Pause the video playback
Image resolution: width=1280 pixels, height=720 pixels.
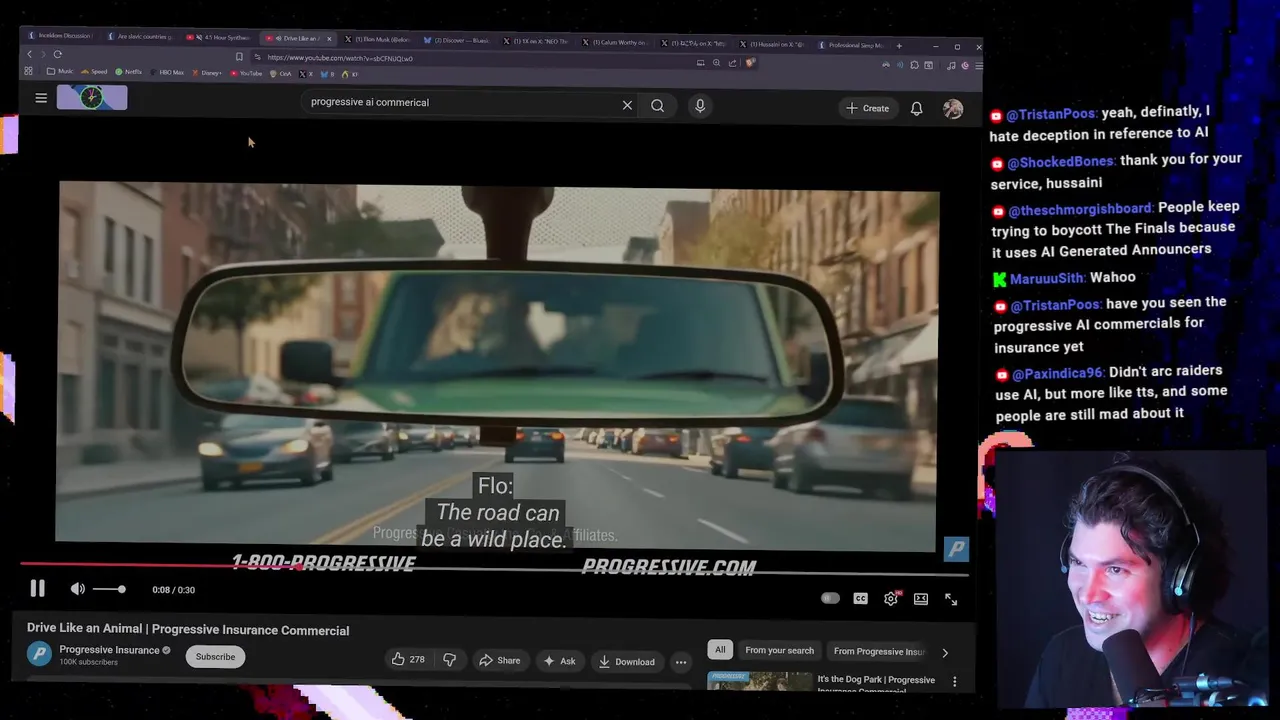tap(38, 589)
